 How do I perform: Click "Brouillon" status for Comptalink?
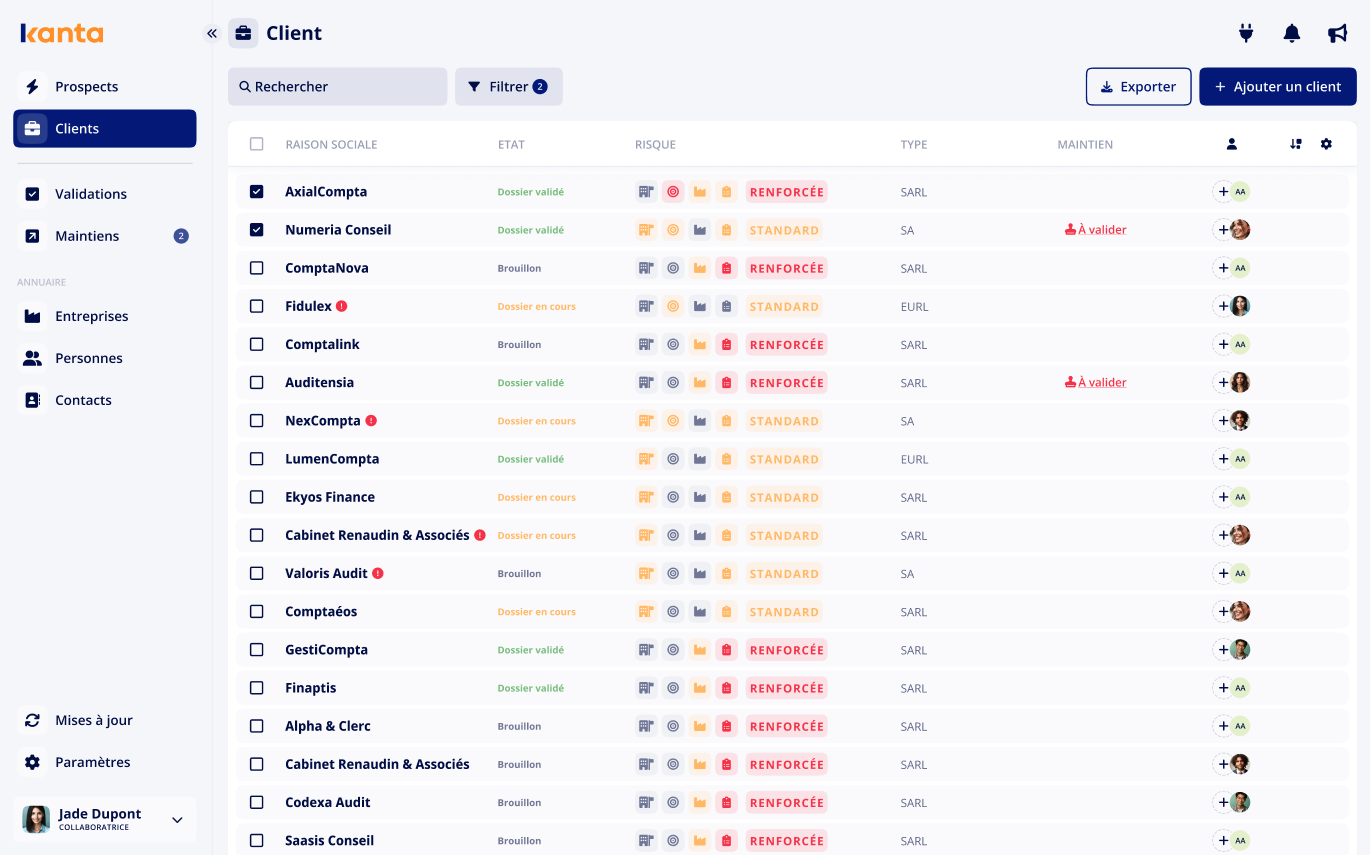tap(520, 345)
